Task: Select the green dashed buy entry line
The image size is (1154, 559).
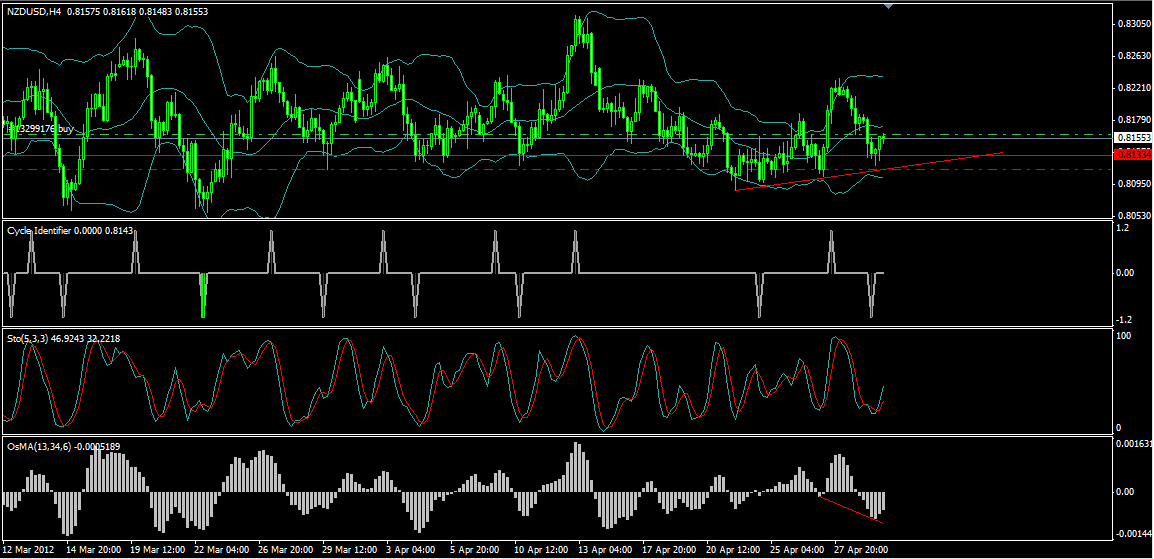Action: pyautogui.click(x=556, y=135)
